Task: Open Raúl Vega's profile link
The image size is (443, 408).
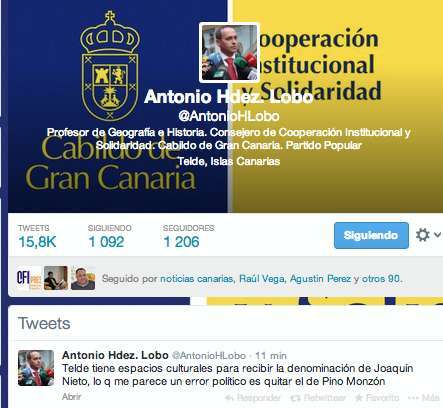Action: point(262,279)
